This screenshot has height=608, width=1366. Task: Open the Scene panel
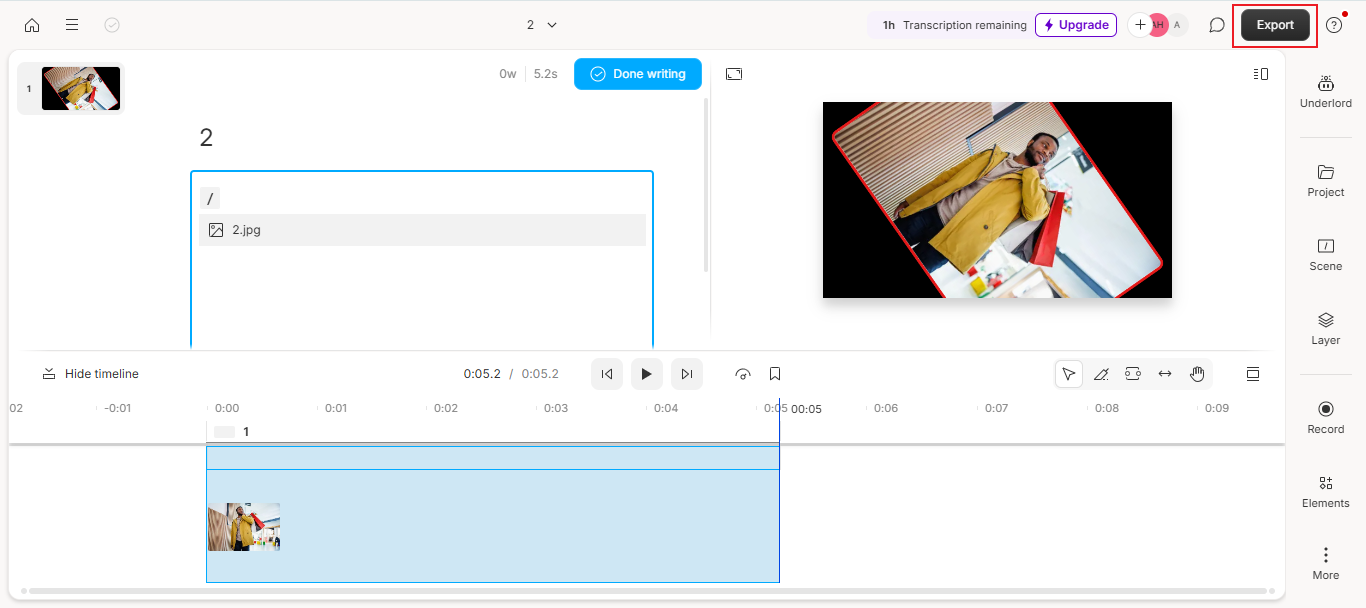(x=1325, y=253)
